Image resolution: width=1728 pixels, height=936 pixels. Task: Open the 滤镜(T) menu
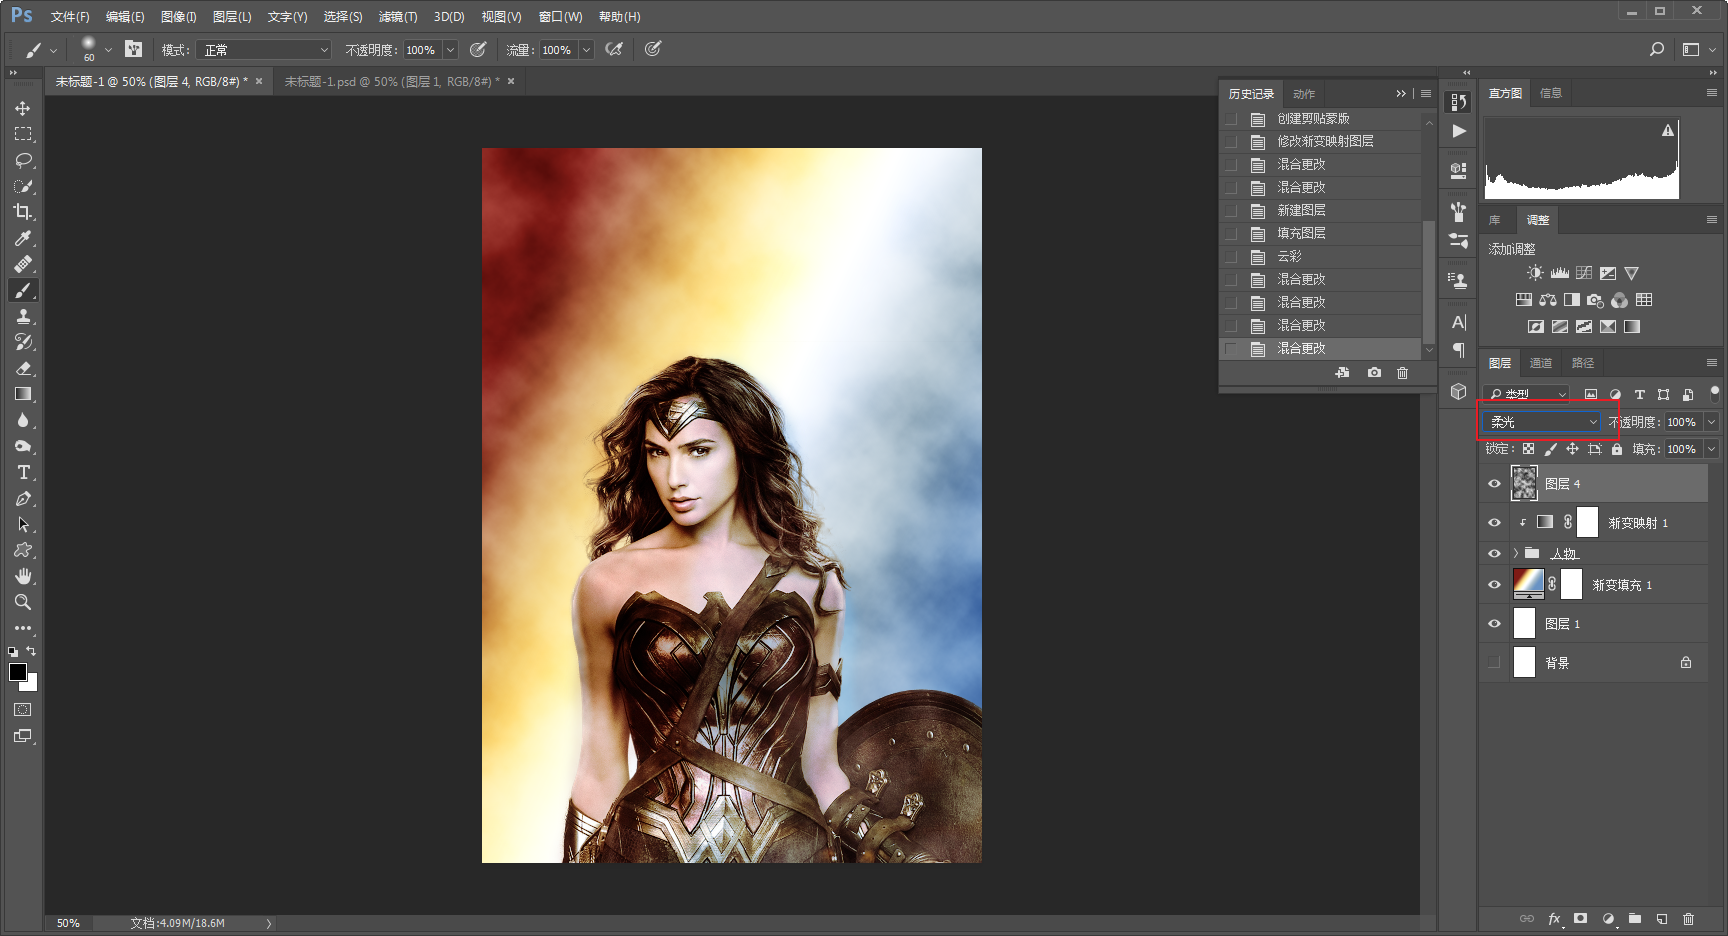click(398, 17)
